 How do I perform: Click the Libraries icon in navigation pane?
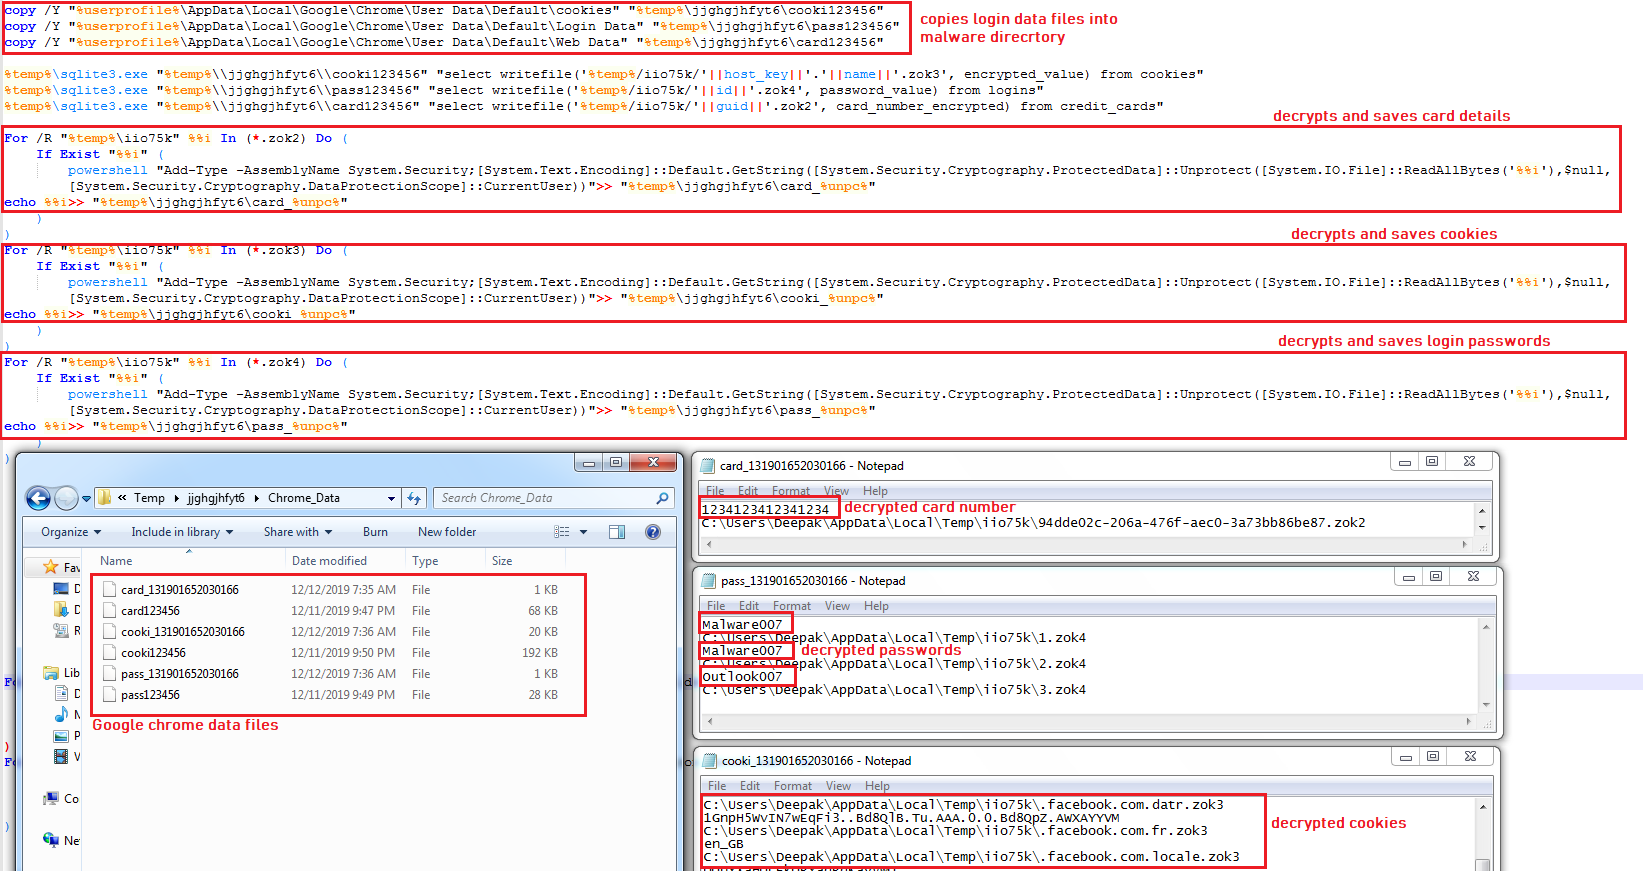pyautogui.click(x=51, y=673)
